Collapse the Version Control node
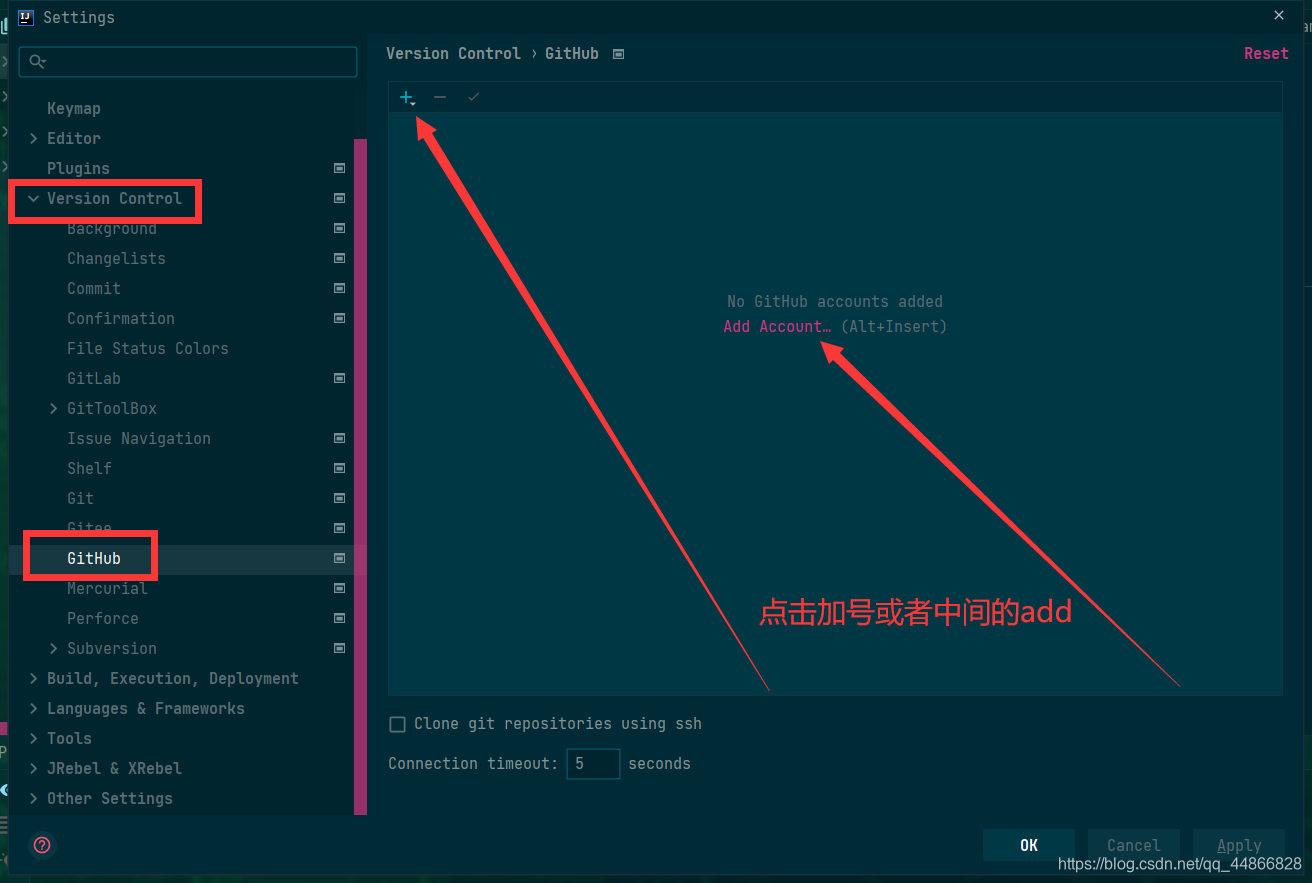 coord(34,198)
